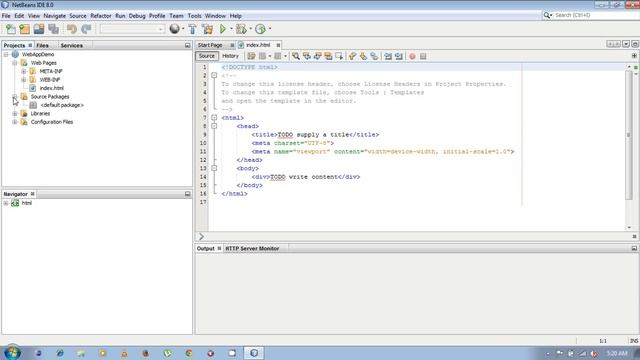Click the INS indicator in status bar
This screenshot has width=640, height=360.
(634, 341)
